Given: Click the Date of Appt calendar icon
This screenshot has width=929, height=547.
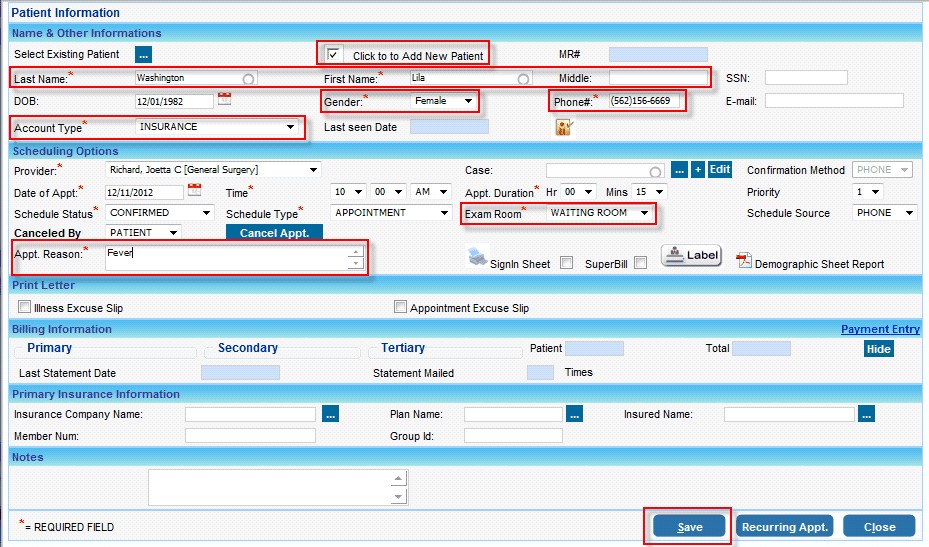Looking at the screenshot, I should [x=194, y=190].
